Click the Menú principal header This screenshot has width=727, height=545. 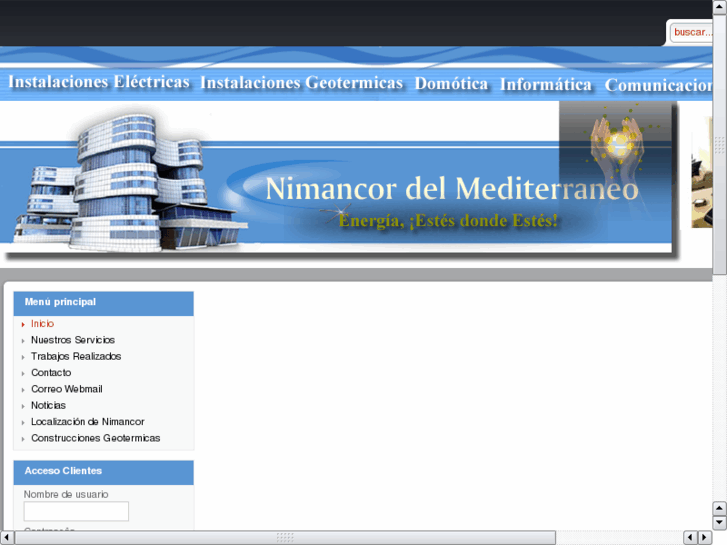(x=103, y=303)
